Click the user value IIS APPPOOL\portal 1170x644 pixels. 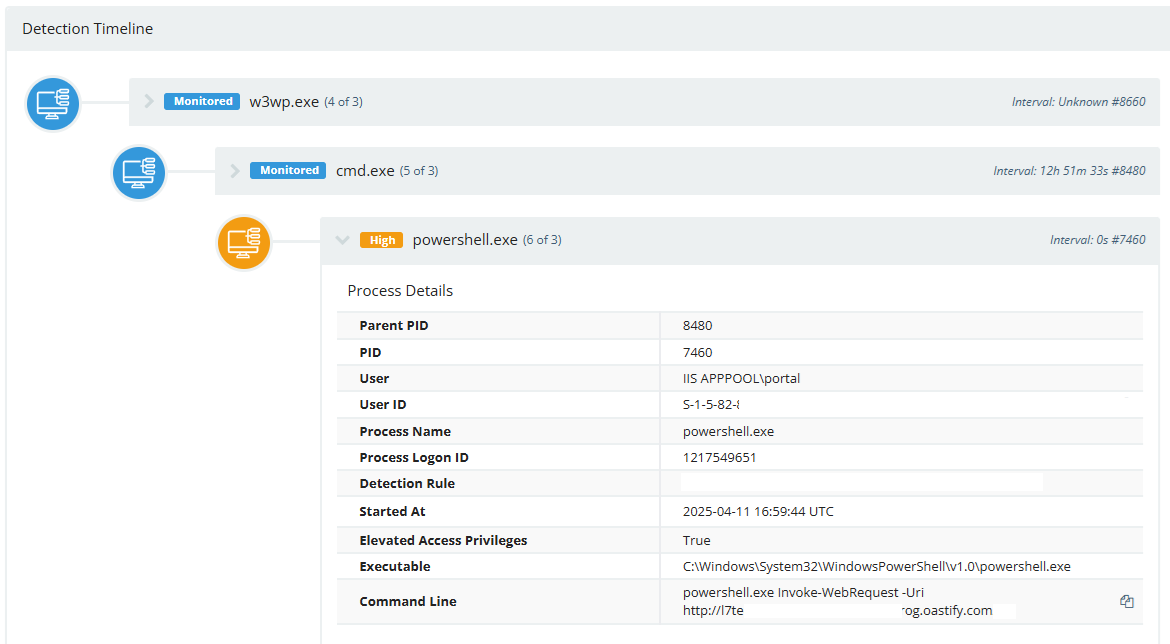click(x=741, y=378)
